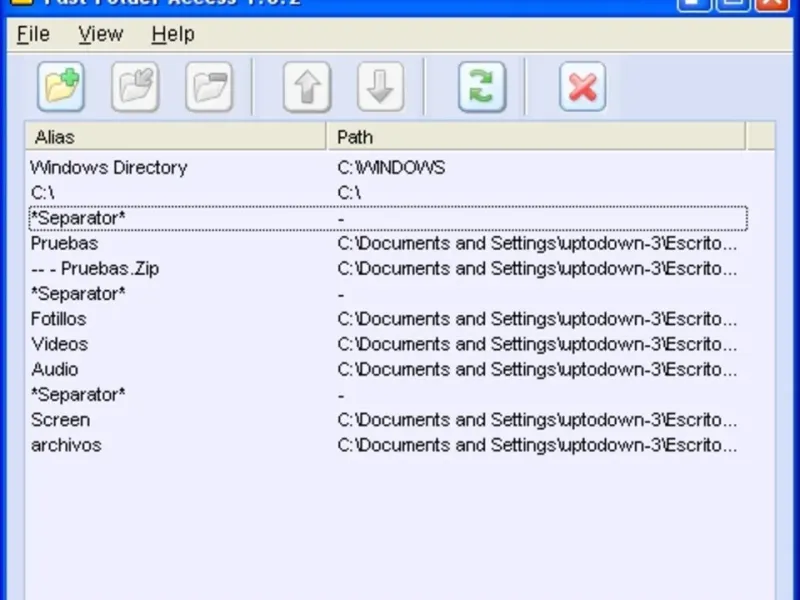The image size is (800, 600).
Task: Click the green refresh arrows icon
Action: pyautogui.click(x=482, y=87)
